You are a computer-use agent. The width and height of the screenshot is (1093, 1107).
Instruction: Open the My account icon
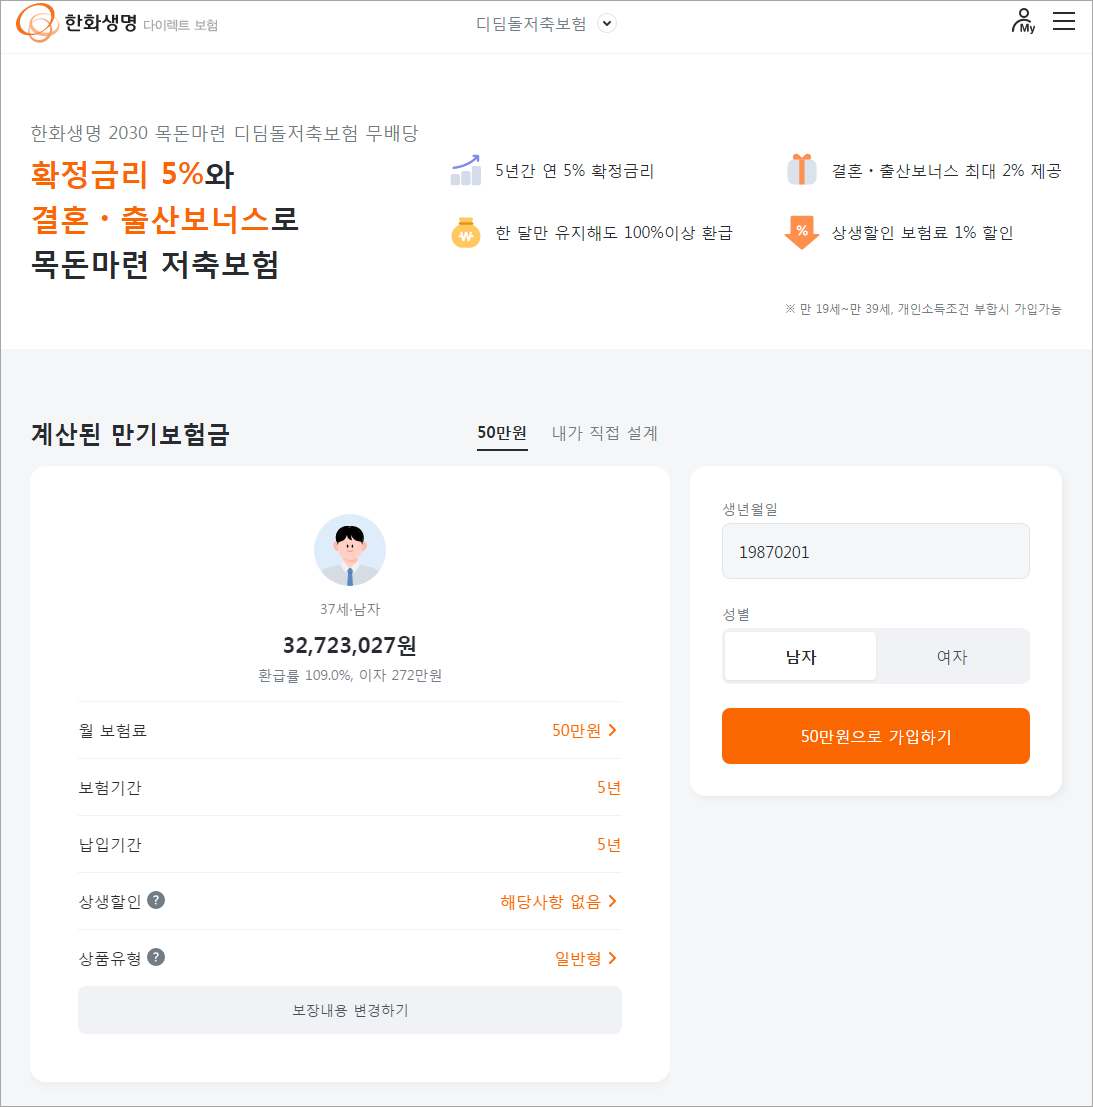click(1022, 20)
